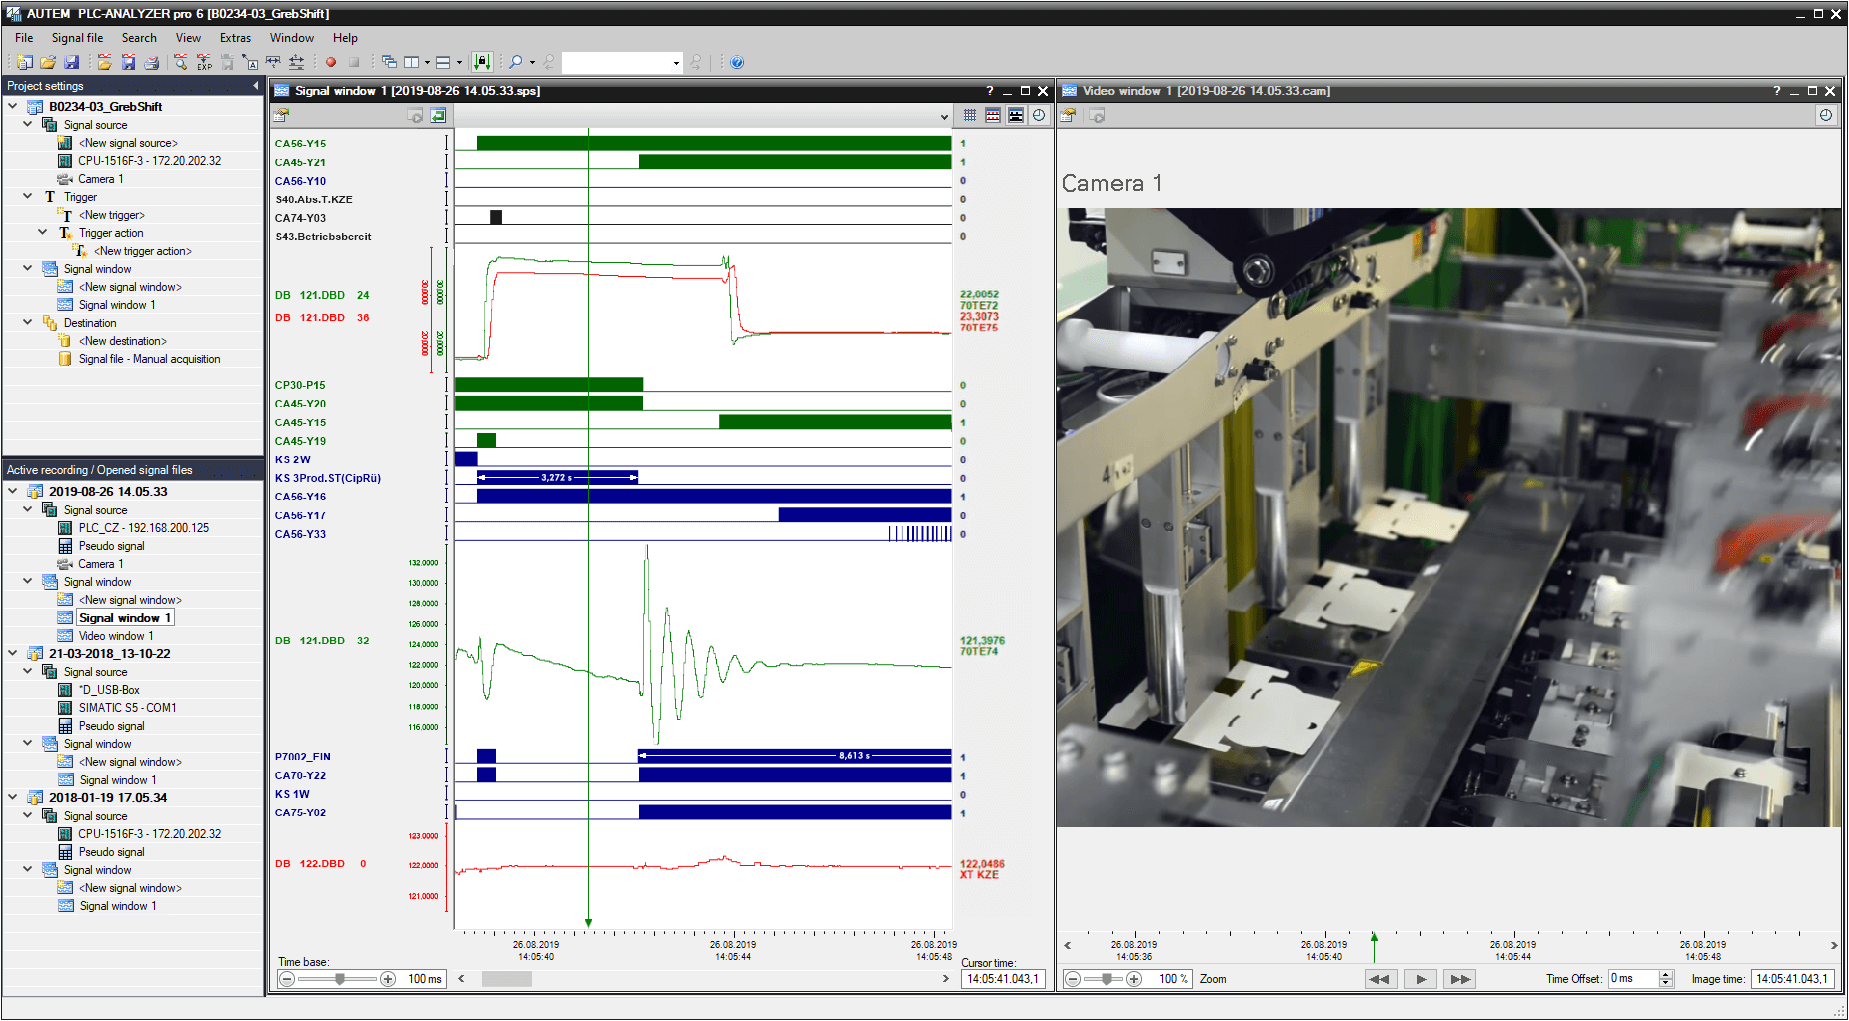Open Signal window 1 properties icon
The width and height of the screenshot is (1849, 1021).
(282, 116)
